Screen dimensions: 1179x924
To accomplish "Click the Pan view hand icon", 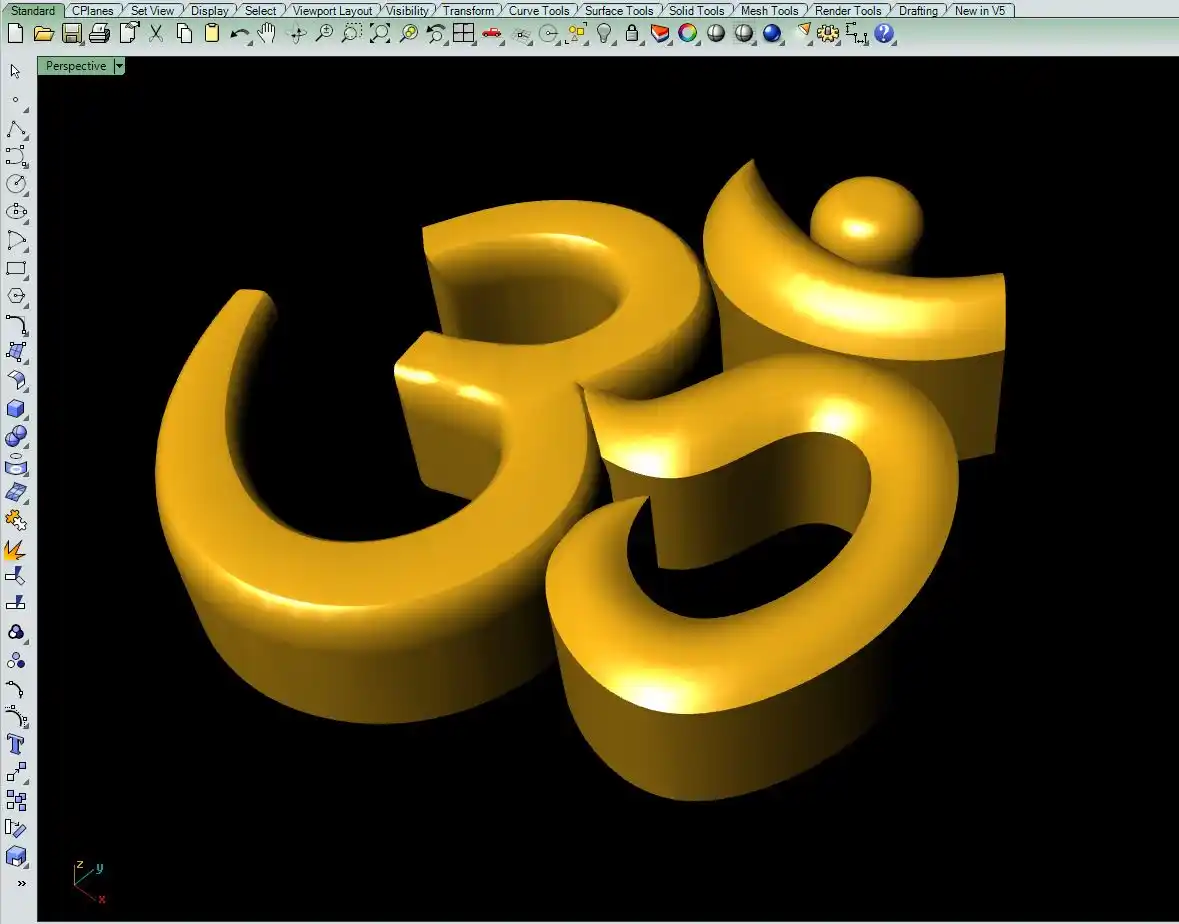I will click(267, 33).
